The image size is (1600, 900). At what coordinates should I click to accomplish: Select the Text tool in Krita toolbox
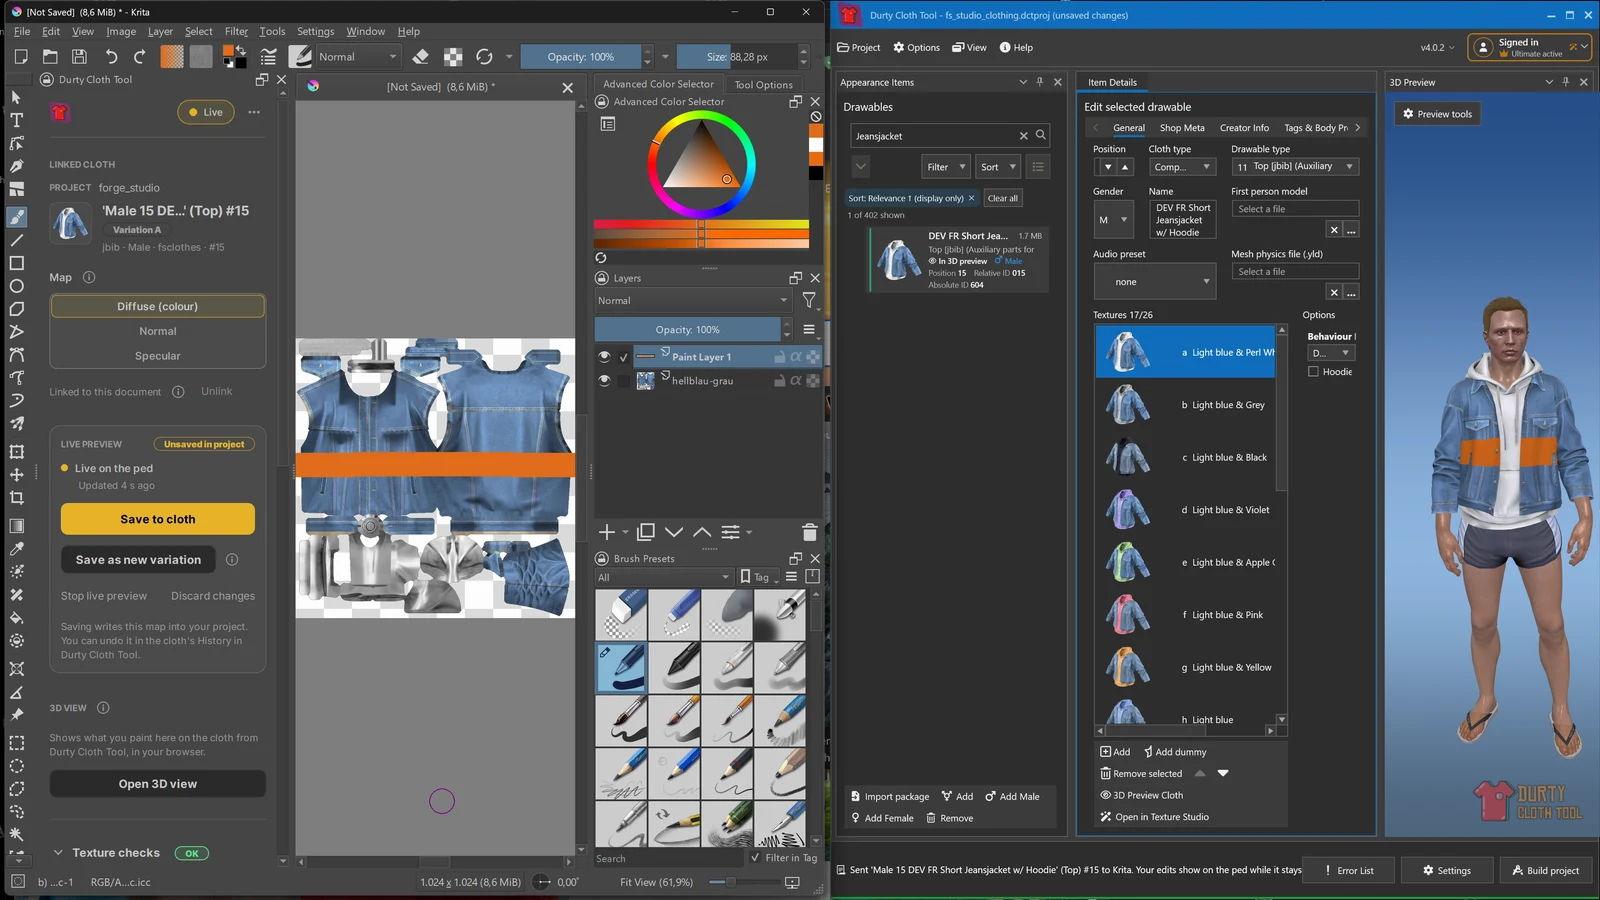point(16,120)
